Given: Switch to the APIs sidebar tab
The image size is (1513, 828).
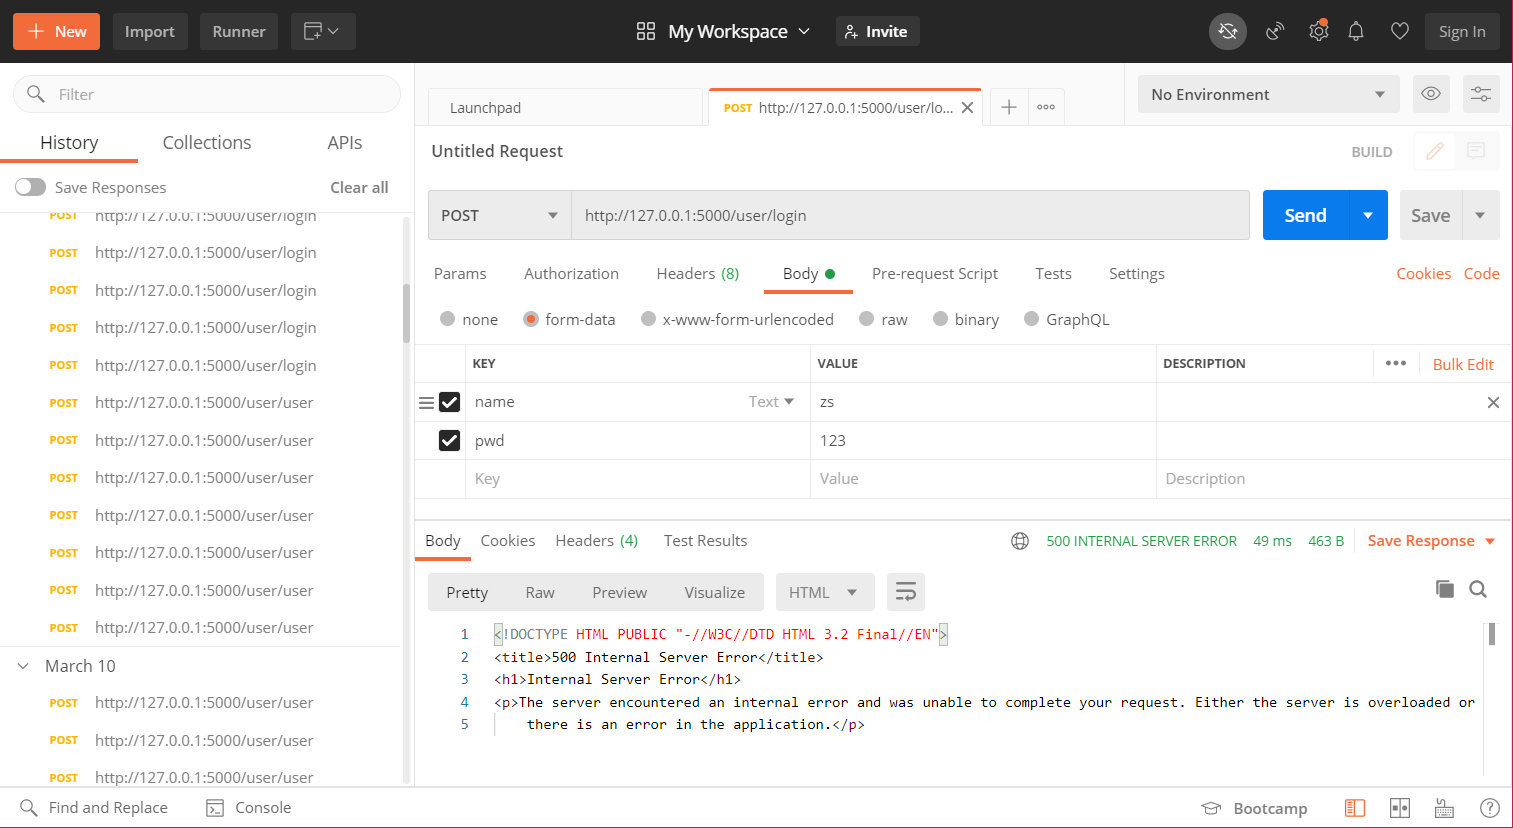Looking at the screenshot, I should tap(345, 143).
